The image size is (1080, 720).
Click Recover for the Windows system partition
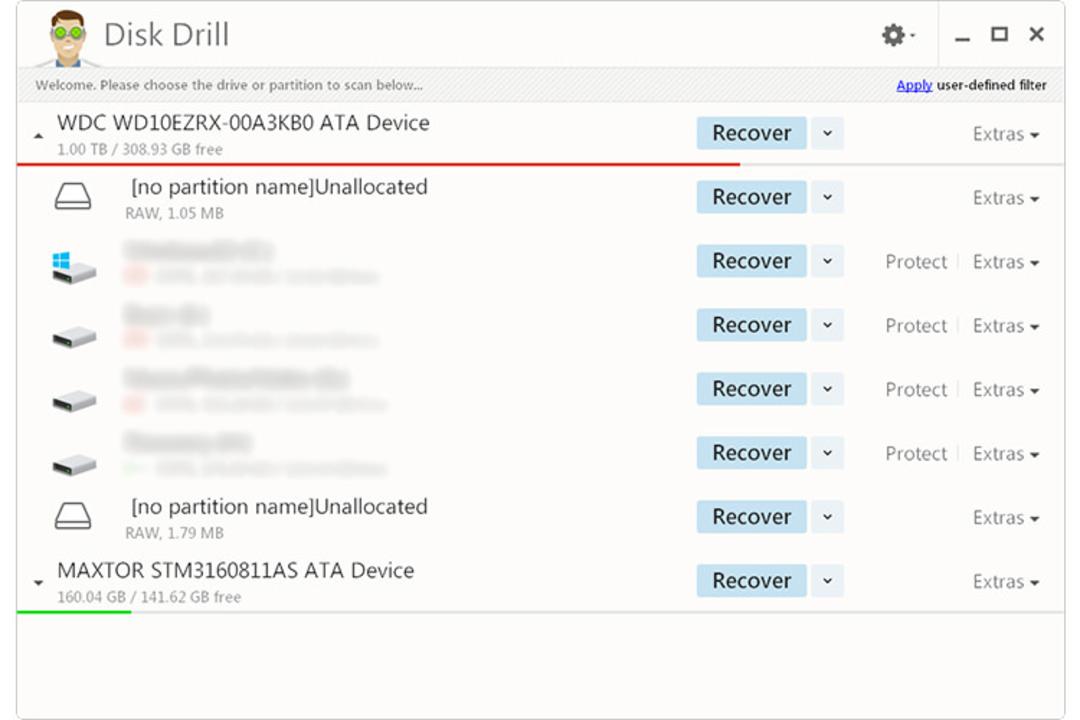751,261
